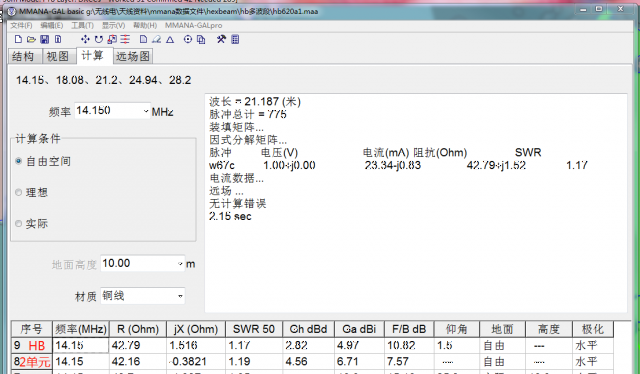The height and width of the screenshot is (374, 640).
Task: Open setup with hammer tools icon
Action: coord(221,39)
